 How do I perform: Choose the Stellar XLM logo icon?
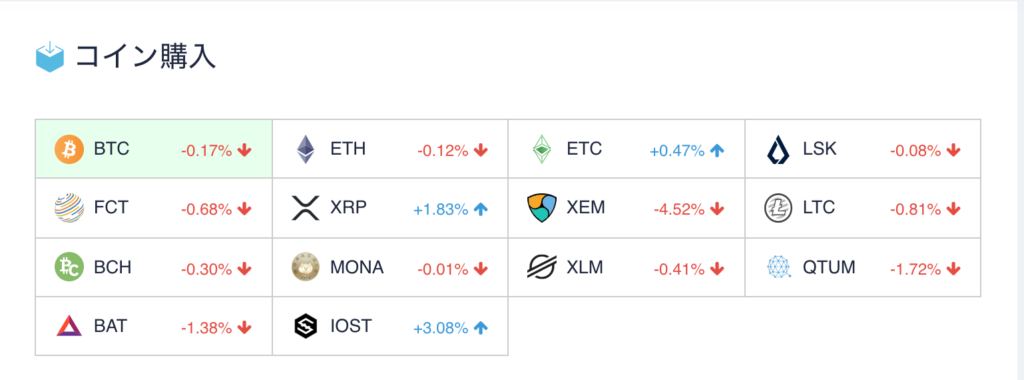point(542,268)
